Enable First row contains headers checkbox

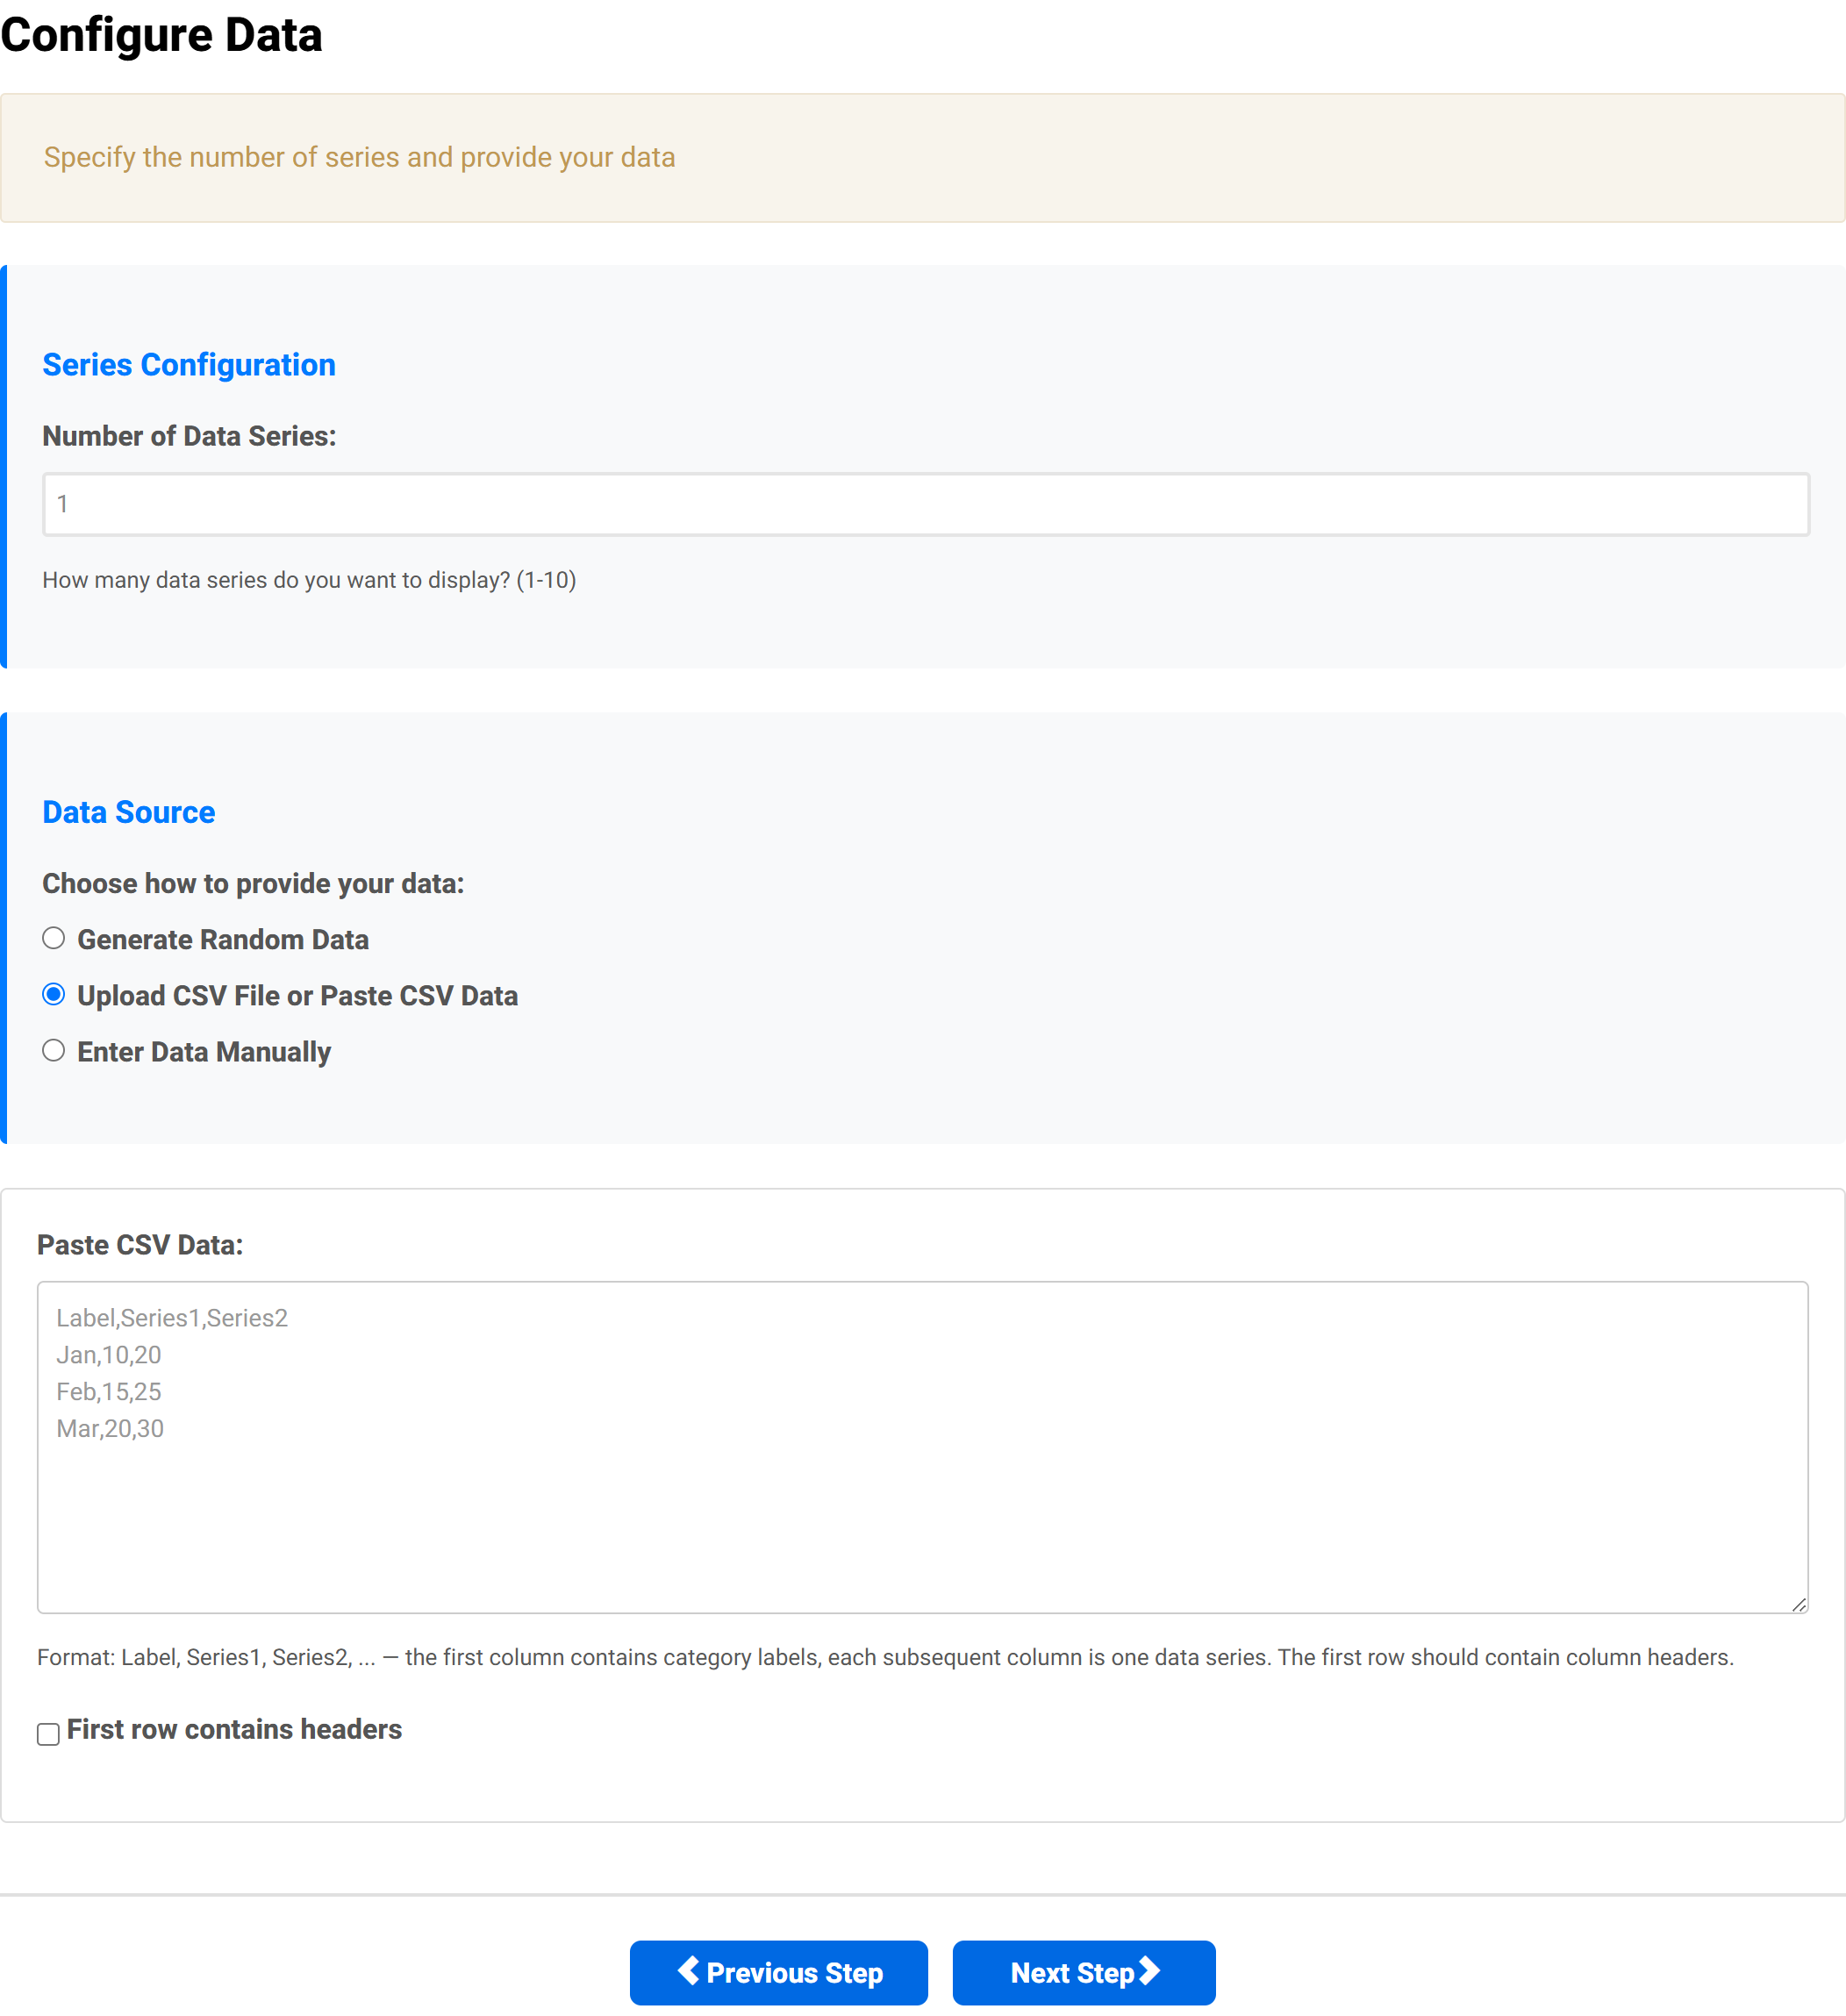point(48,1733)
